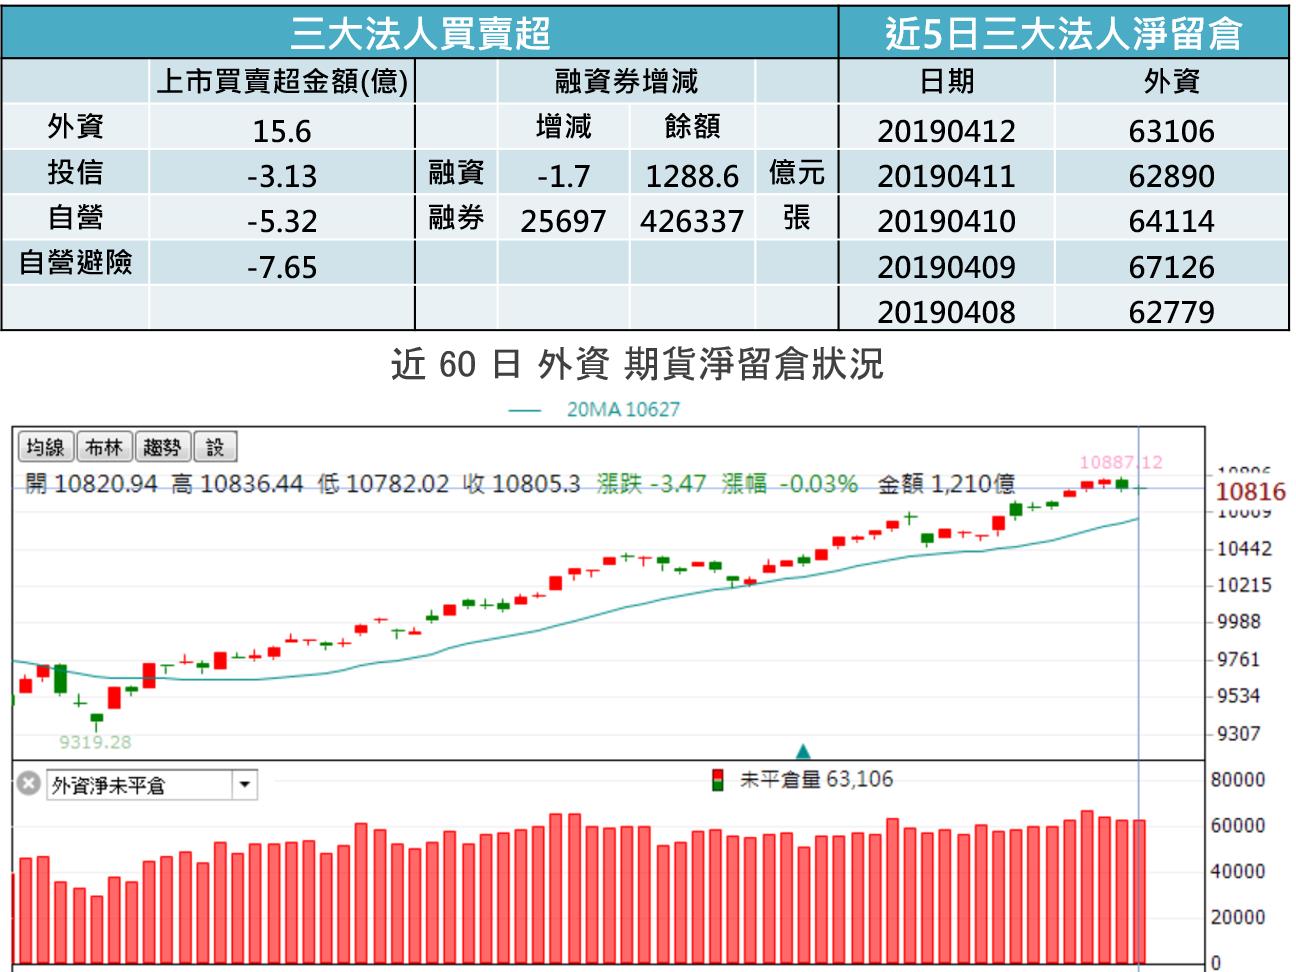Click the teal triangle marker on chart
The width and height of the screenshot is (1296, 972).
(x=802, y=751)
